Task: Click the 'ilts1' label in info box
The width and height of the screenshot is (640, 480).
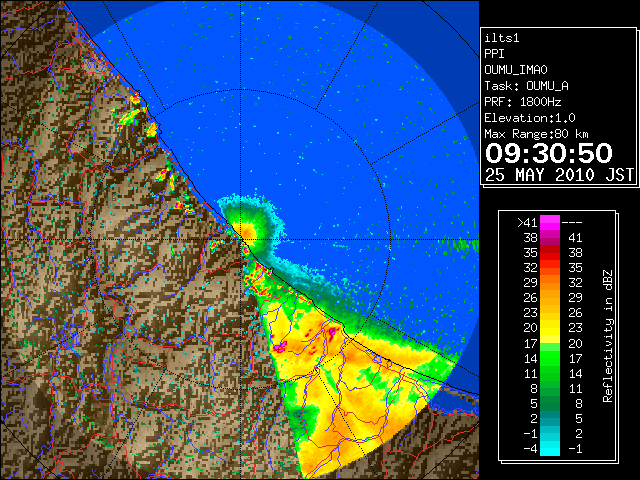Action: click(x=502, y=38)
